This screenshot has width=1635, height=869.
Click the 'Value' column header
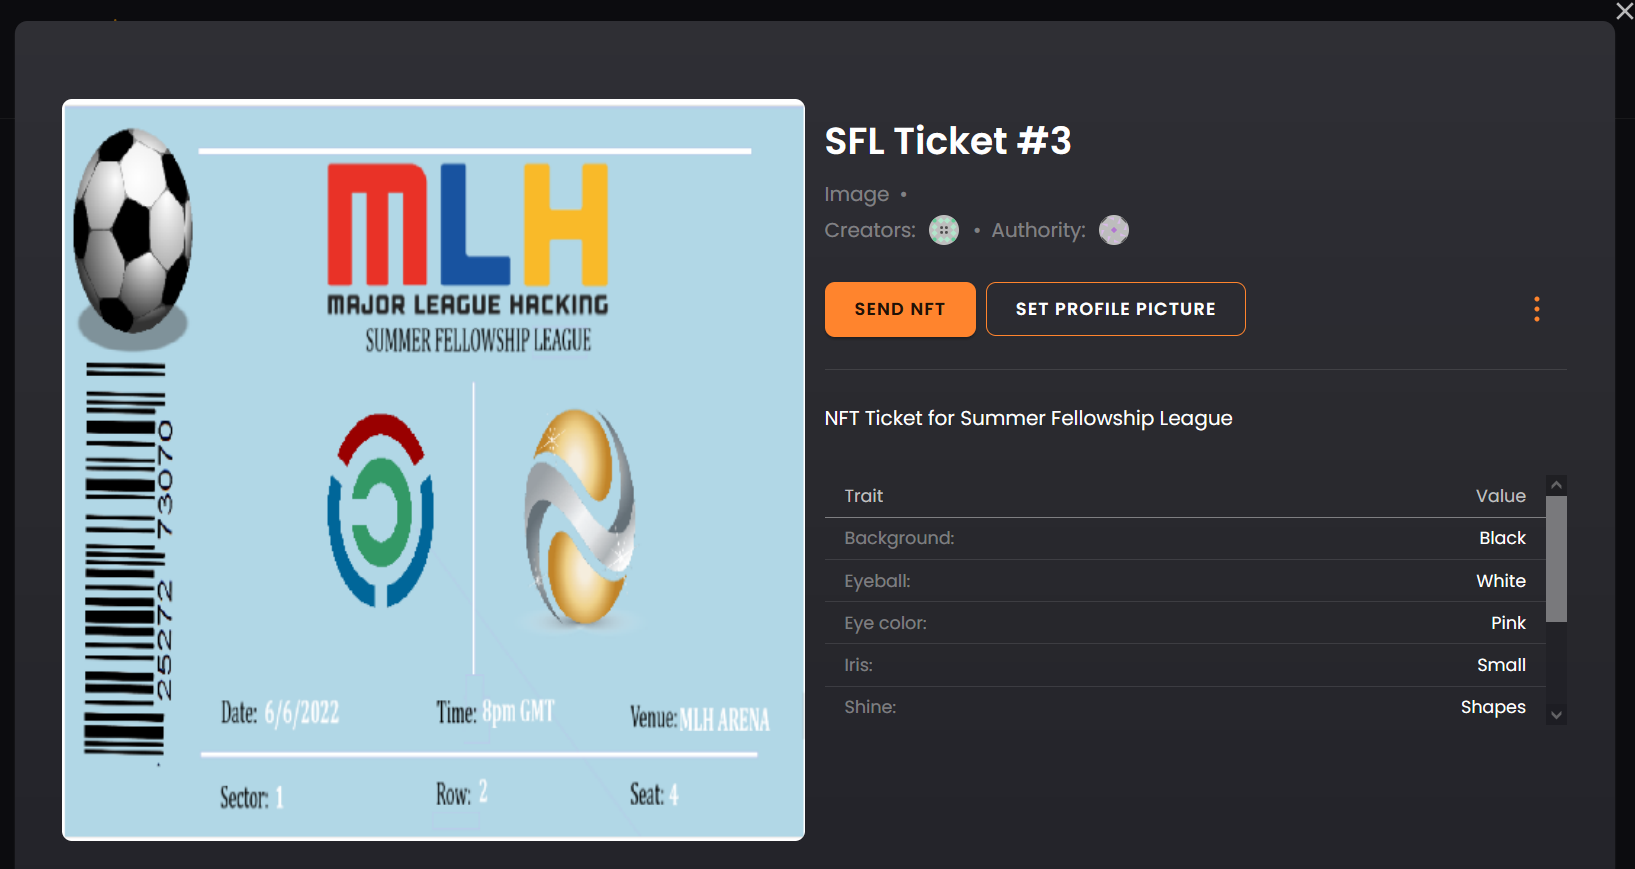click(x=1501, y=496)
